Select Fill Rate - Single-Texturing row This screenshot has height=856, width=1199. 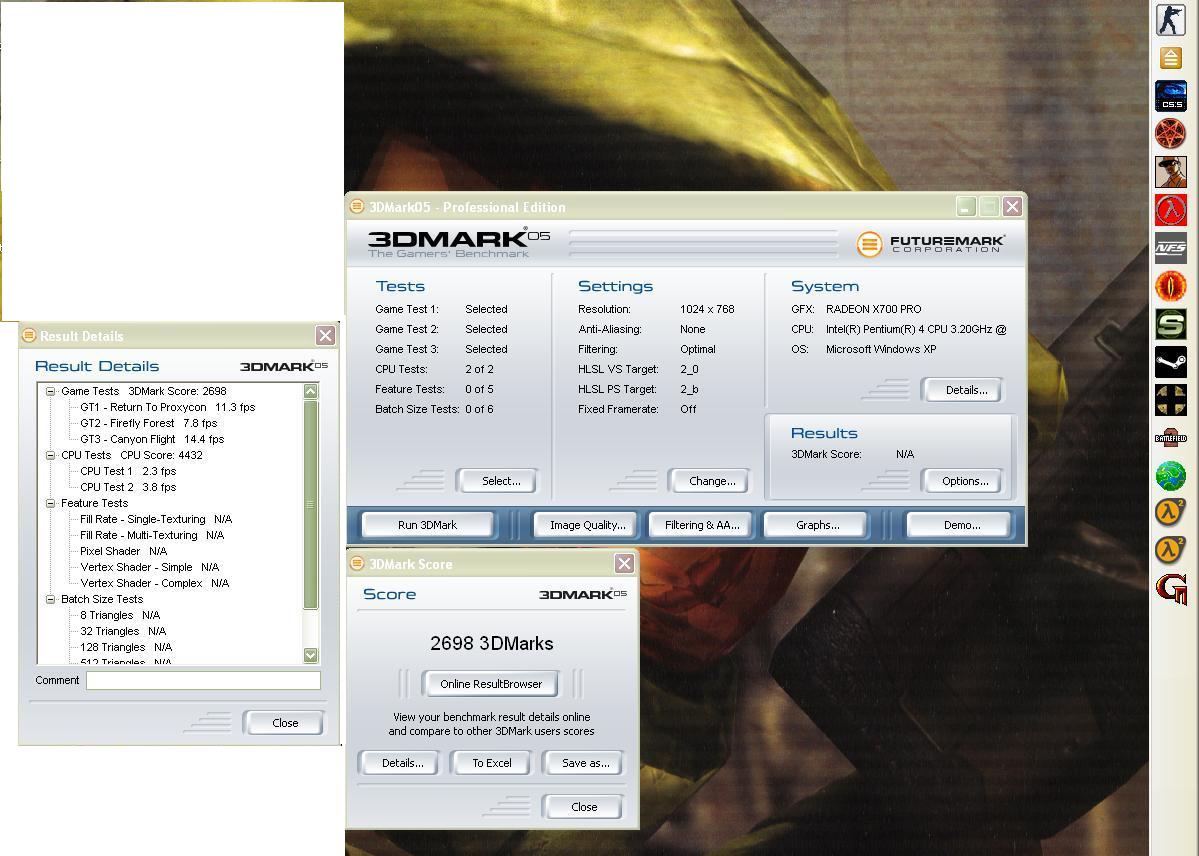[x=156, y=519]
